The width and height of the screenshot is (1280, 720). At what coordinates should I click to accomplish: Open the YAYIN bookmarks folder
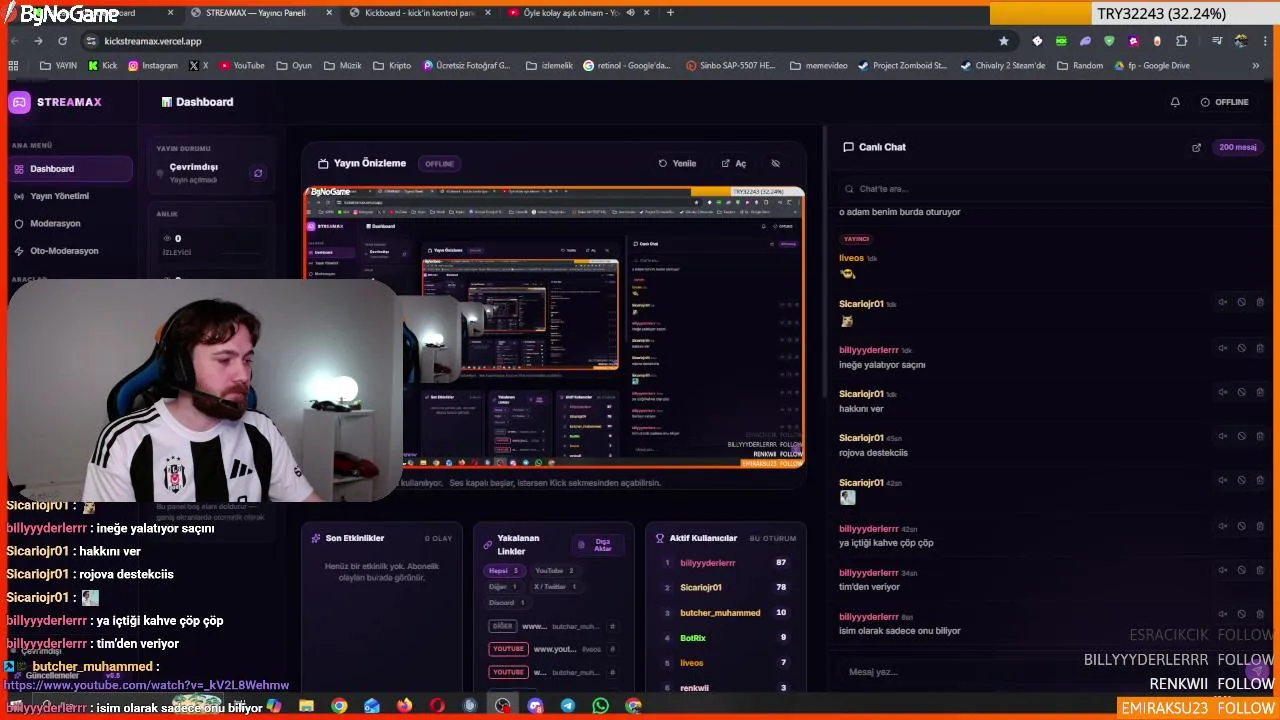[58, 66]
